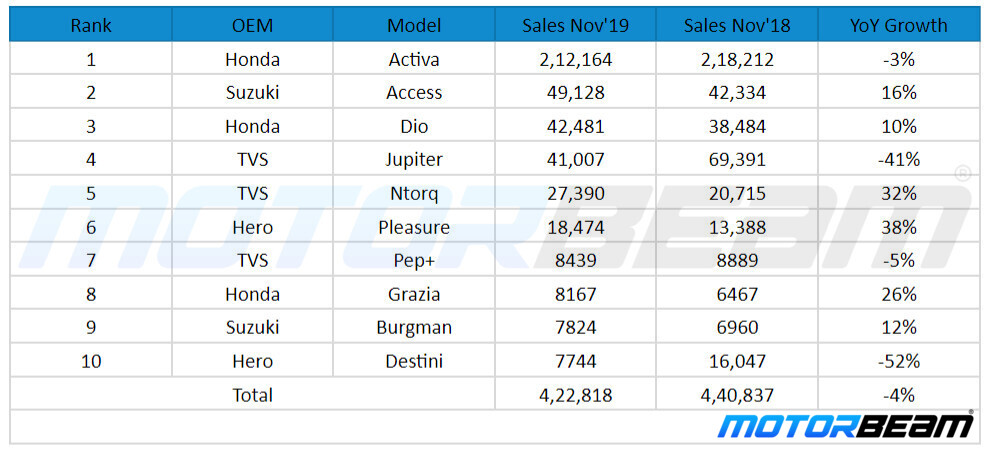The width and height of the screenshot is (991, 452).
Task: Click the Jupiter model cell
Action: pos(414,160)
